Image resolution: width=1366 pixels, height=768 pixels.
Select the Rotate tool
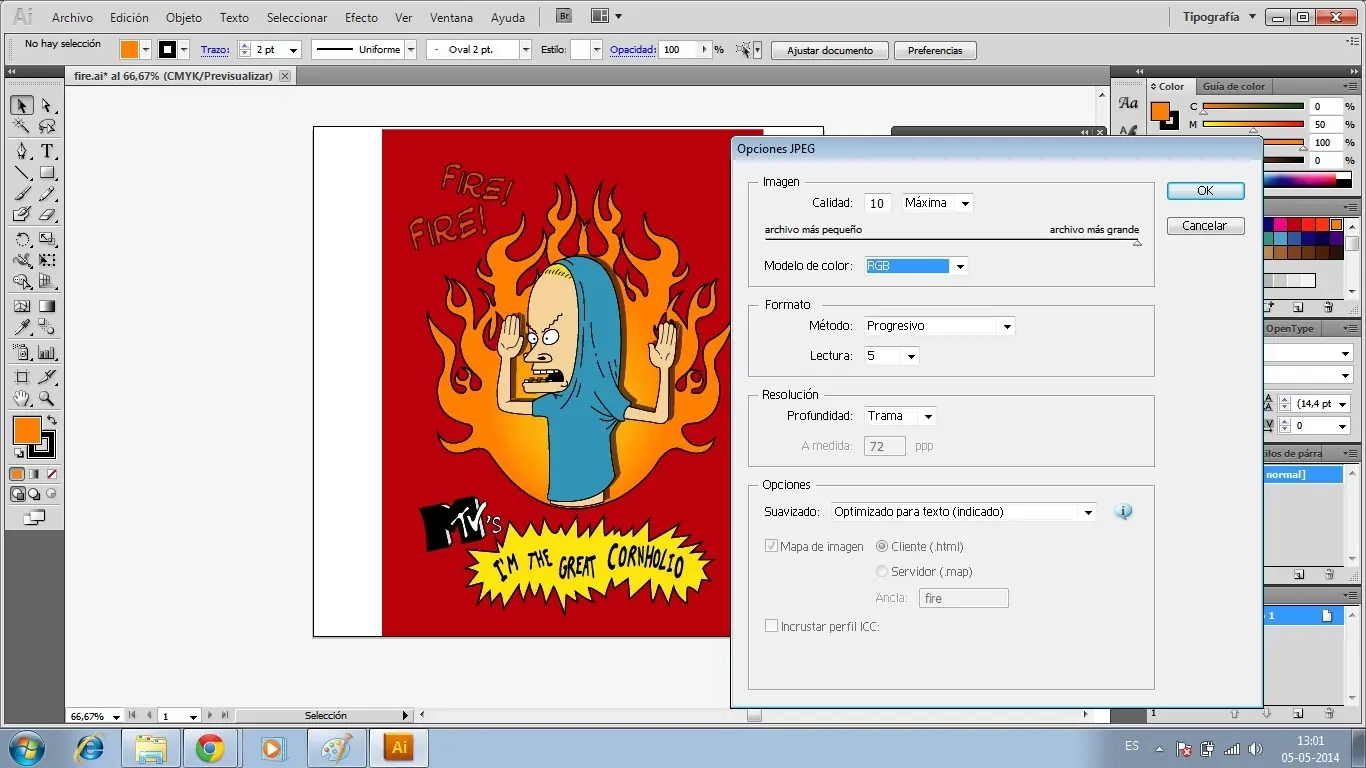22,239
